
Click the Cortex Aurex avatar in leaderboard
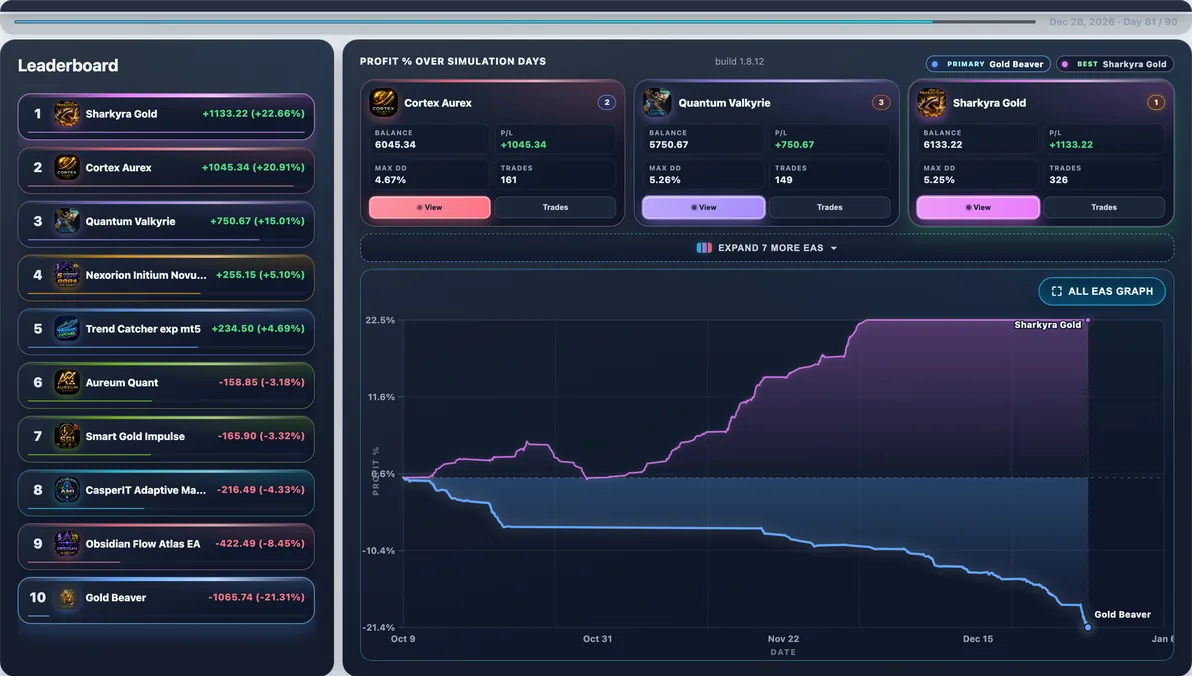coord(67,167)
